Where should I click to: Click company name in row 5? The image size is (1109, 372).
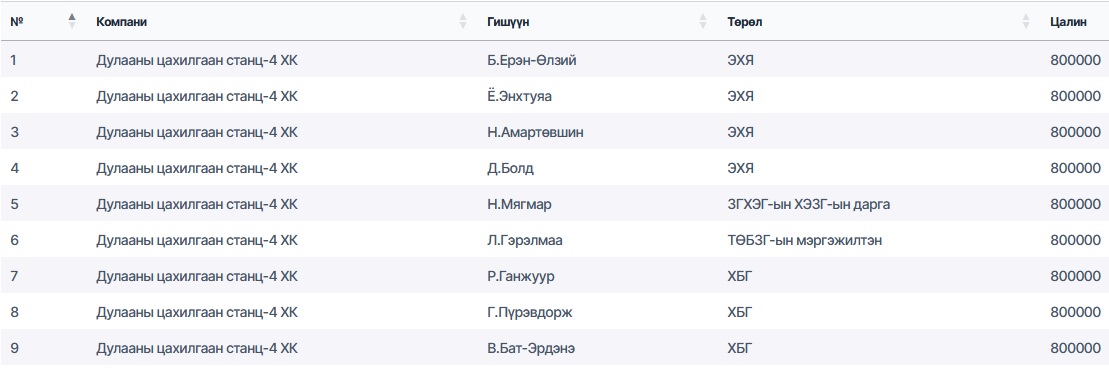[x=197, y=204]
